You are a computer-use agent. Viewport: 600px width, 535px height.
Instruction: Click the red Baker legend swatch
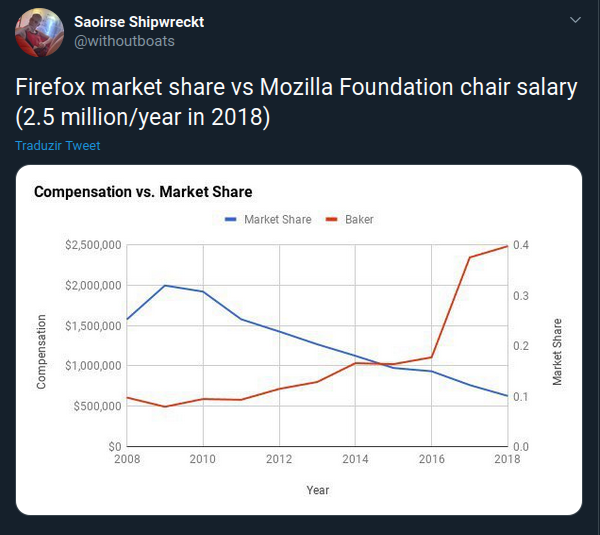333,220
